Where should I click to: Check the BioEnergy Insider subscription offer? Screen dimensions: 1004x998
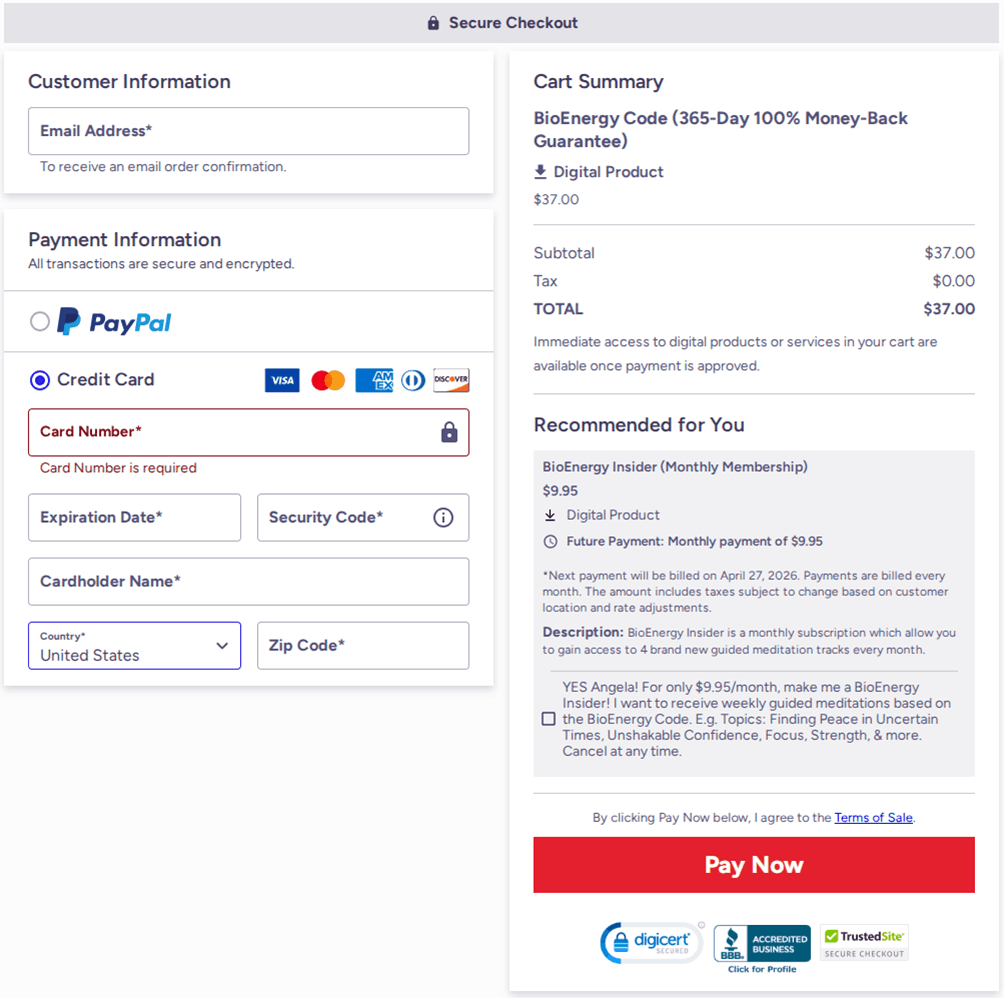548,718
